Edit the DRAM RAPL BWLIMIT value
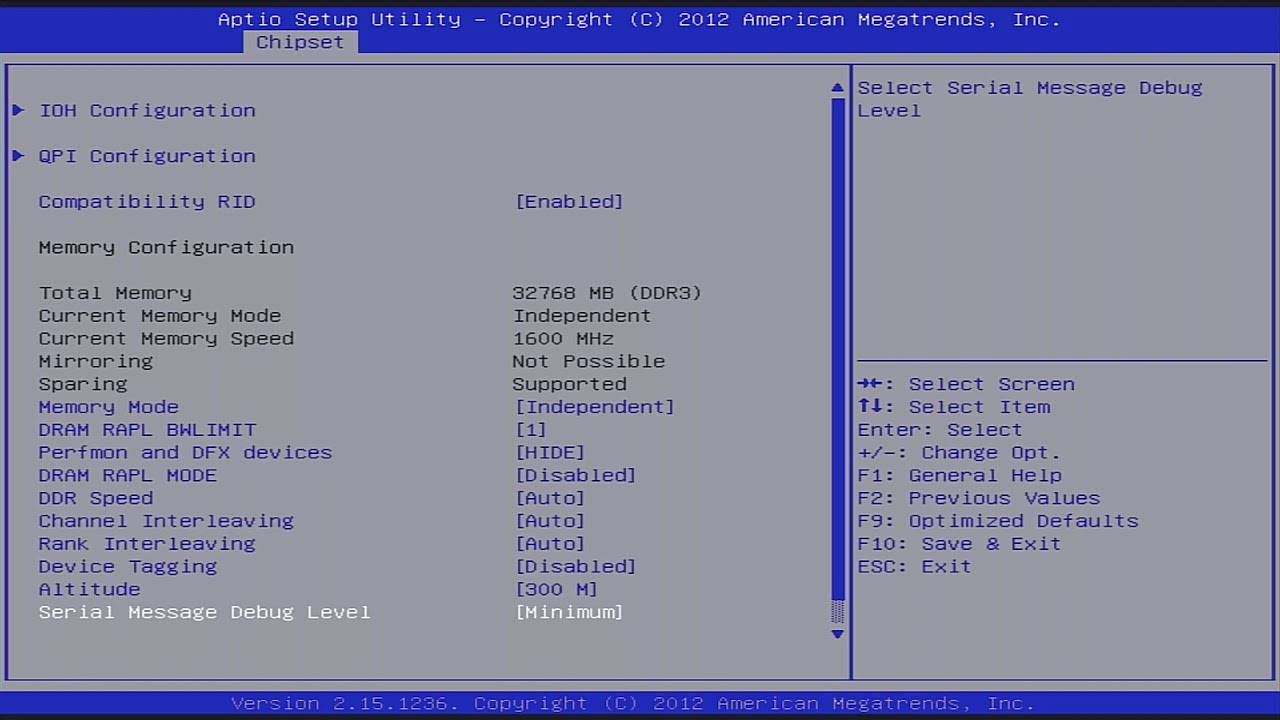1280x720 pixels. coord(530,430)
